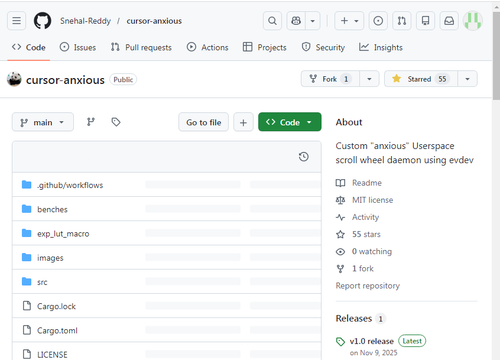Open the Pull requests icon in header

coord(402,21)
